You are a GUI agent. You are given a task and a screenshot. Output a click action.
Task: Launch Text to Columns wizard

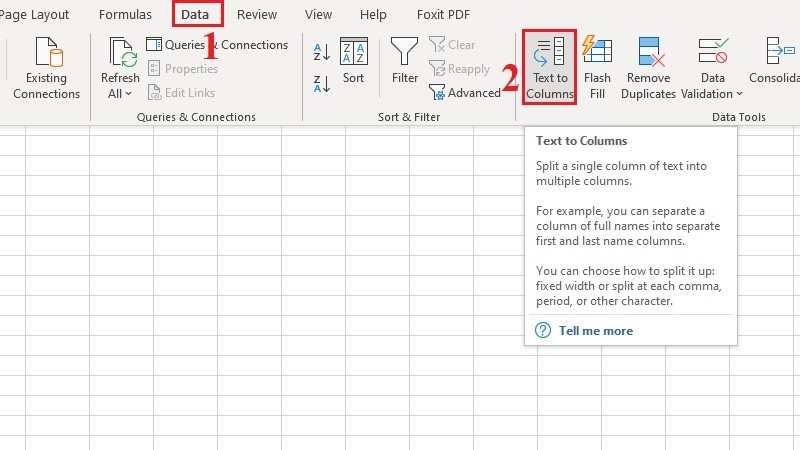click(x=549, y=67)
